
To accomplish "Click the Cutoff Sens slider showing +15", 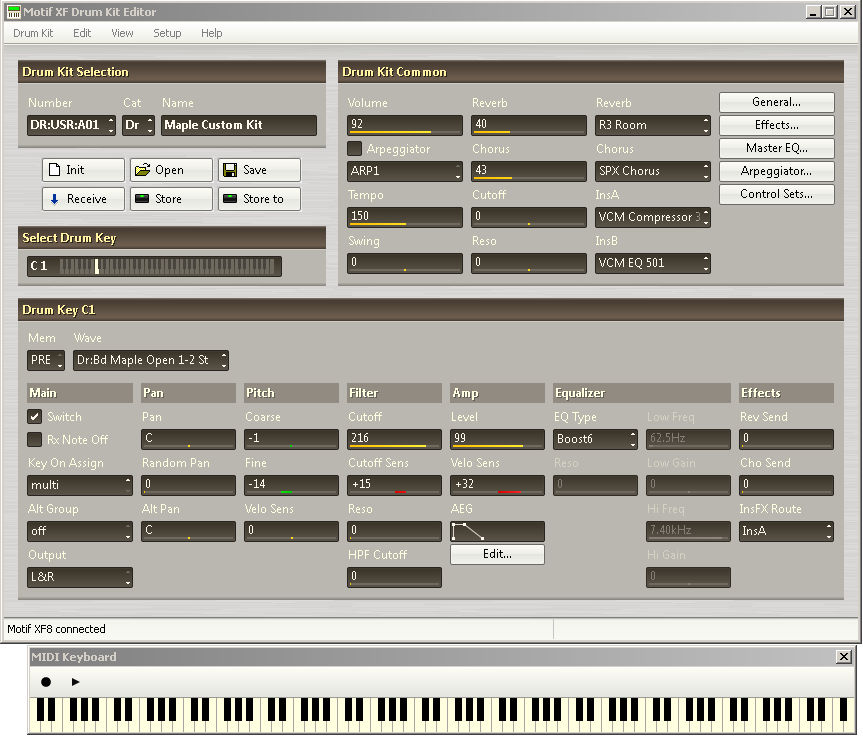I will pos(394,485).
